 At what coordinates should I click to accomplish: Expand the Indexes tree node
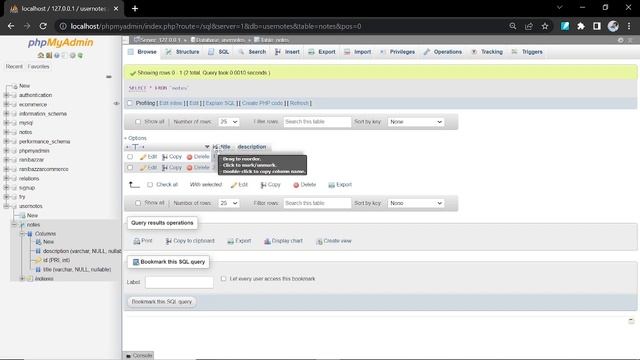(22, 279)
